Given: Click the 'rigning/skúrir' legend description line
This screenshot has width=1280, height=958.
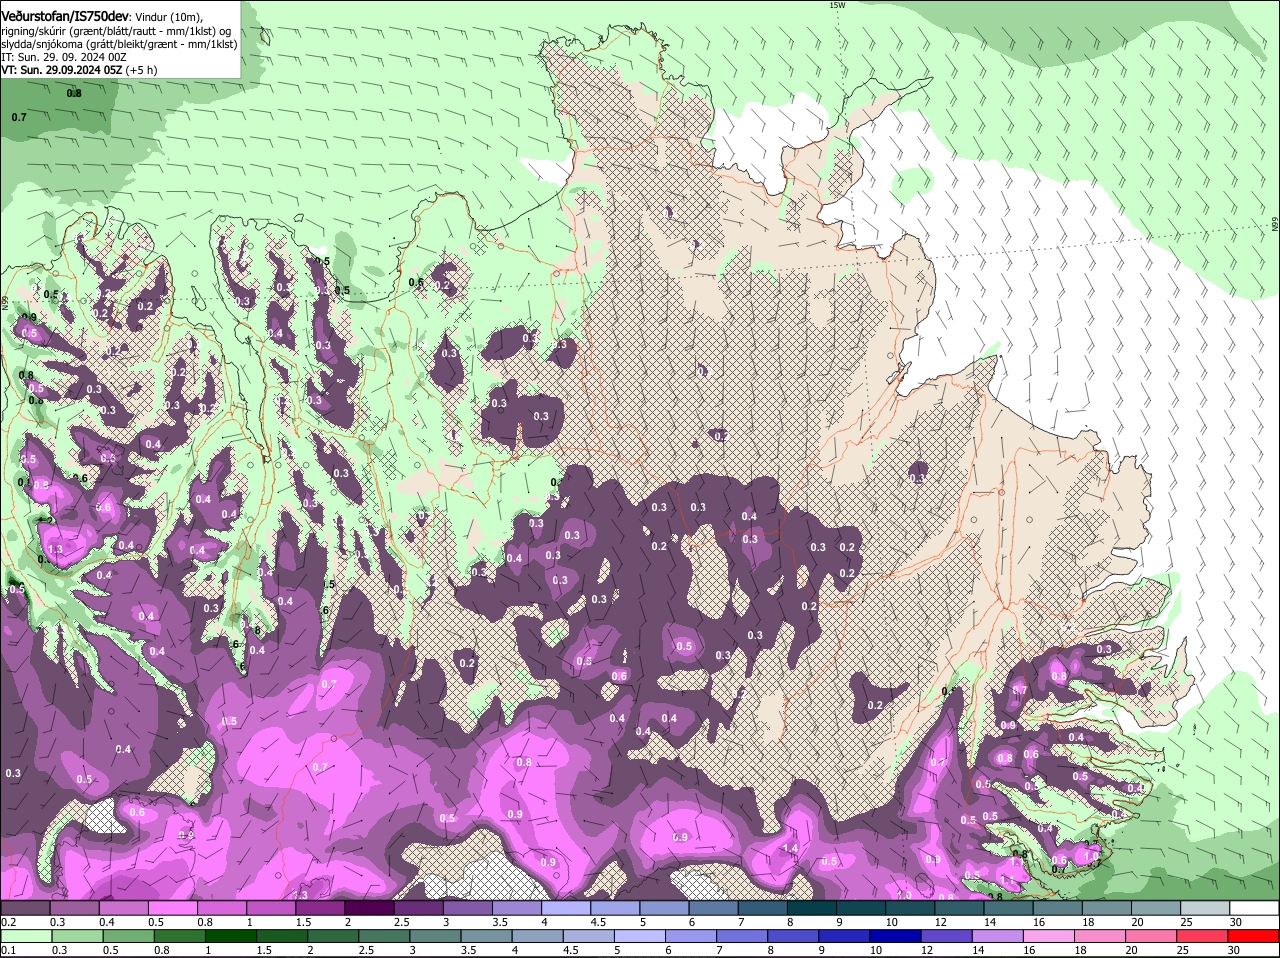Looking at the screenshot, I should [x=117, y=30].
